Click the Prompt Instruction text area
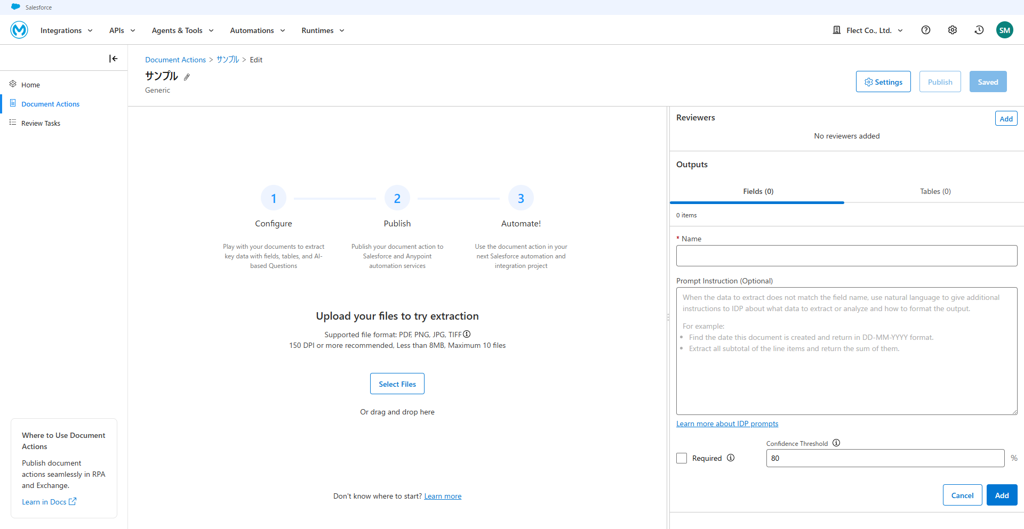The width and height of the screenshot is (1024, 529). (846, 351)
